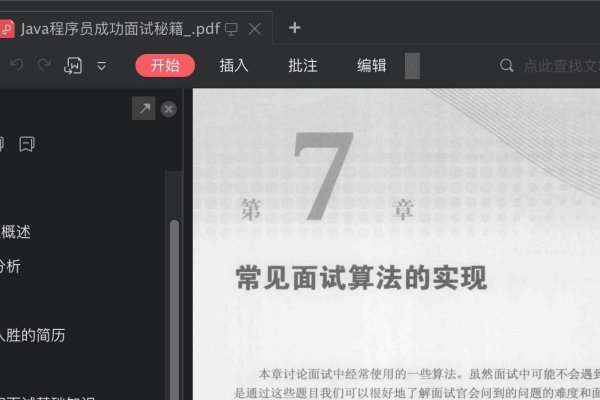Open a new tab with the plus button

295,28
